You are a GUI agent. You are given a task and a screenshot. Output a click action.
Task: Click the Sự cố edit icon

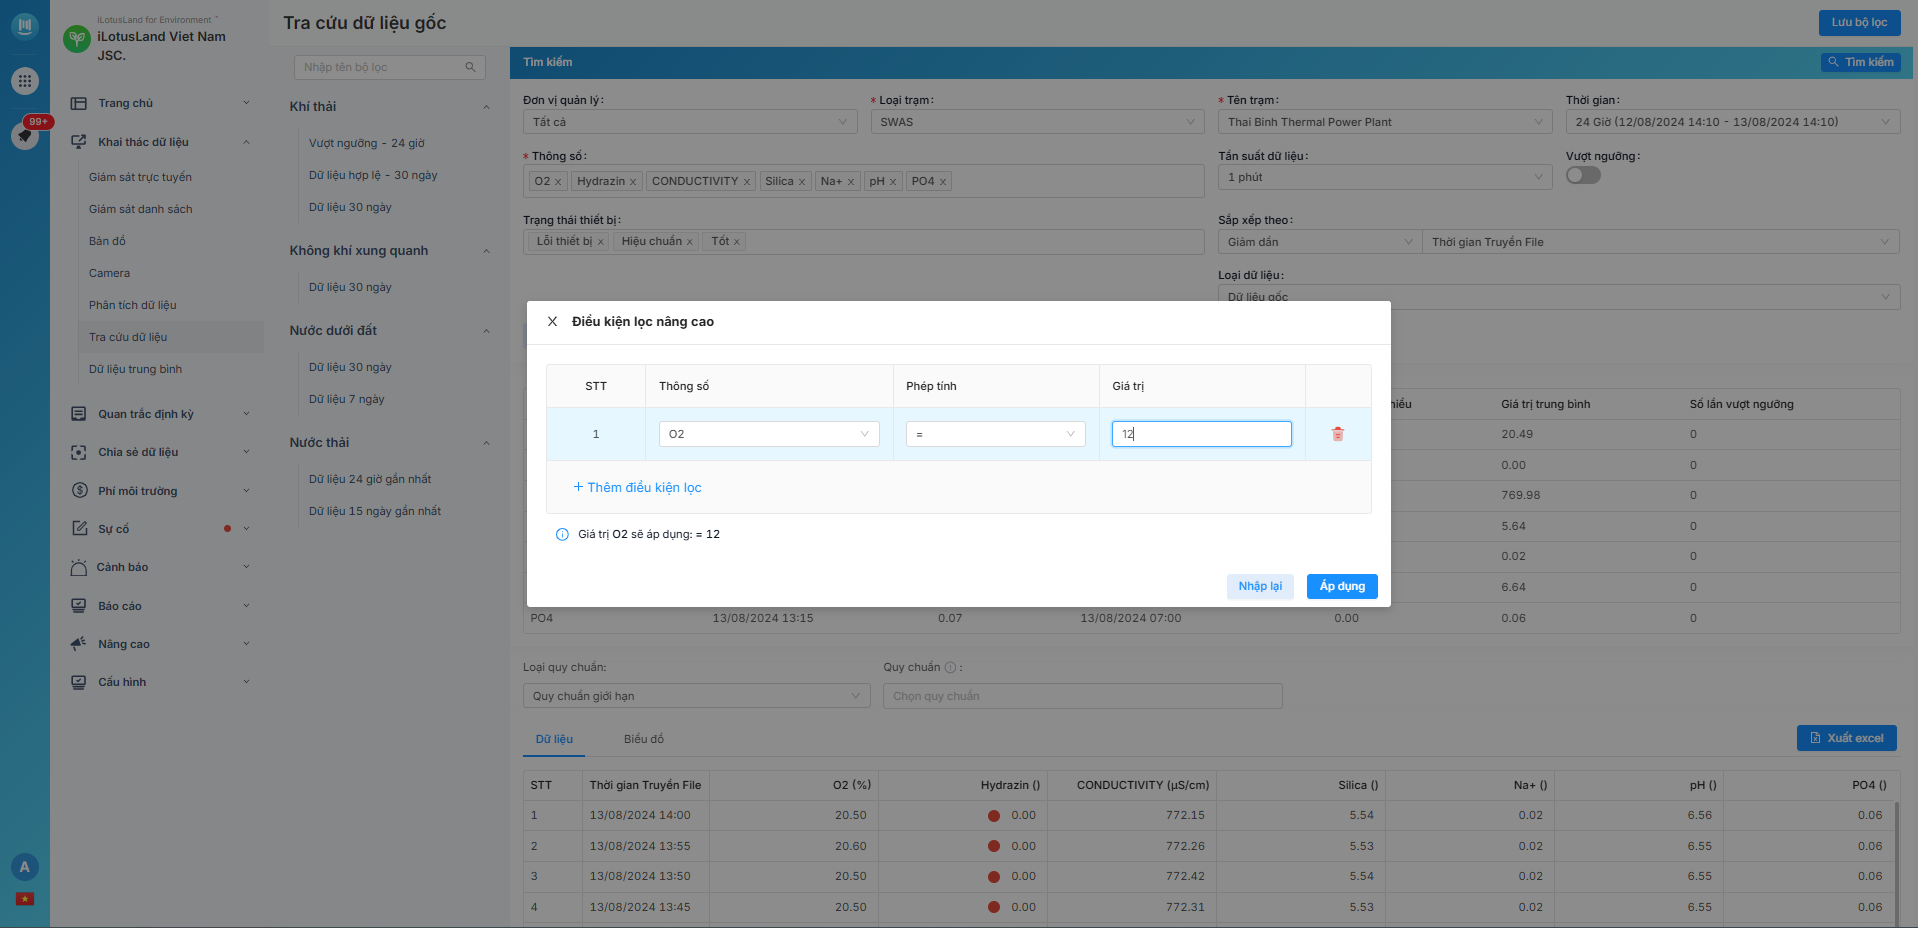(79, 529)
